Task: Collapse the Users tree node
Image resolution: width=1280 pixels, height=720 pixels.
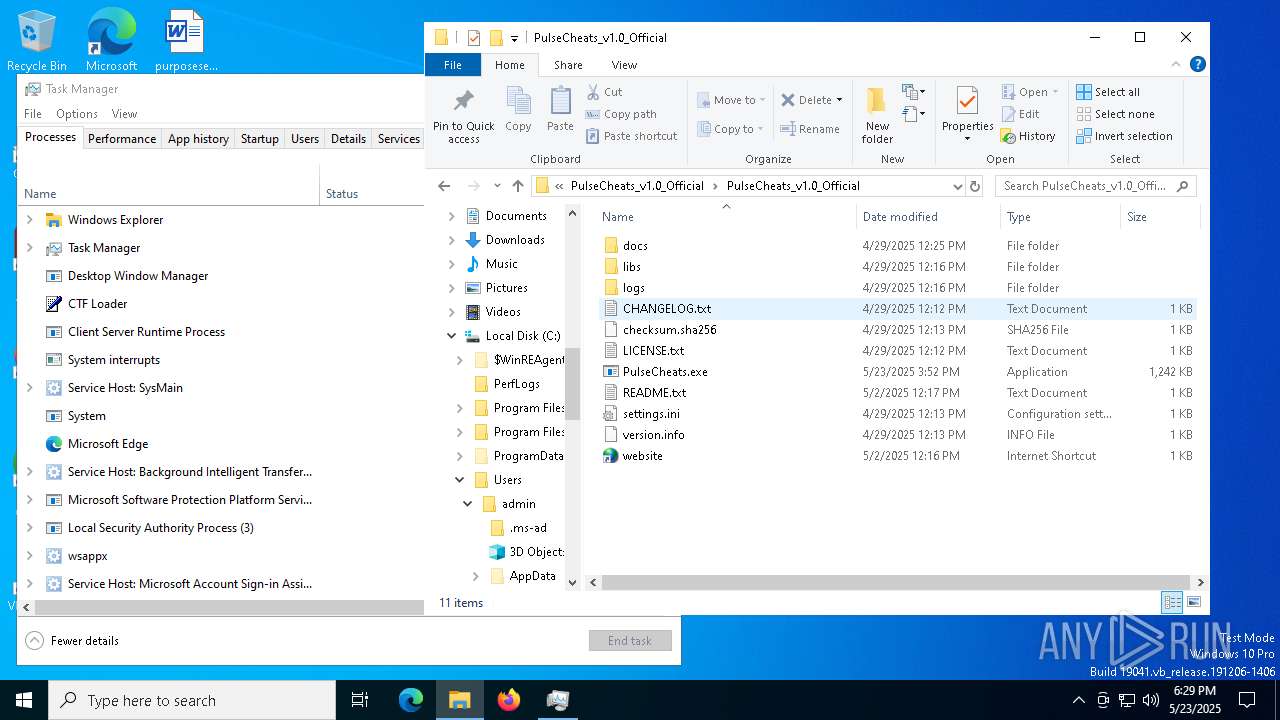Action: 460,480
